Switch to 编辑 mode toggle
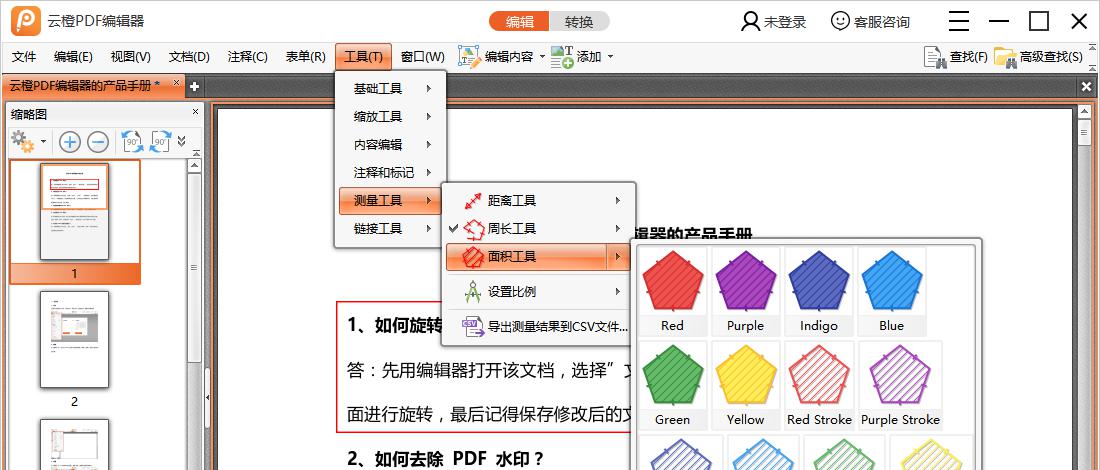 click(x=519, y=22)
